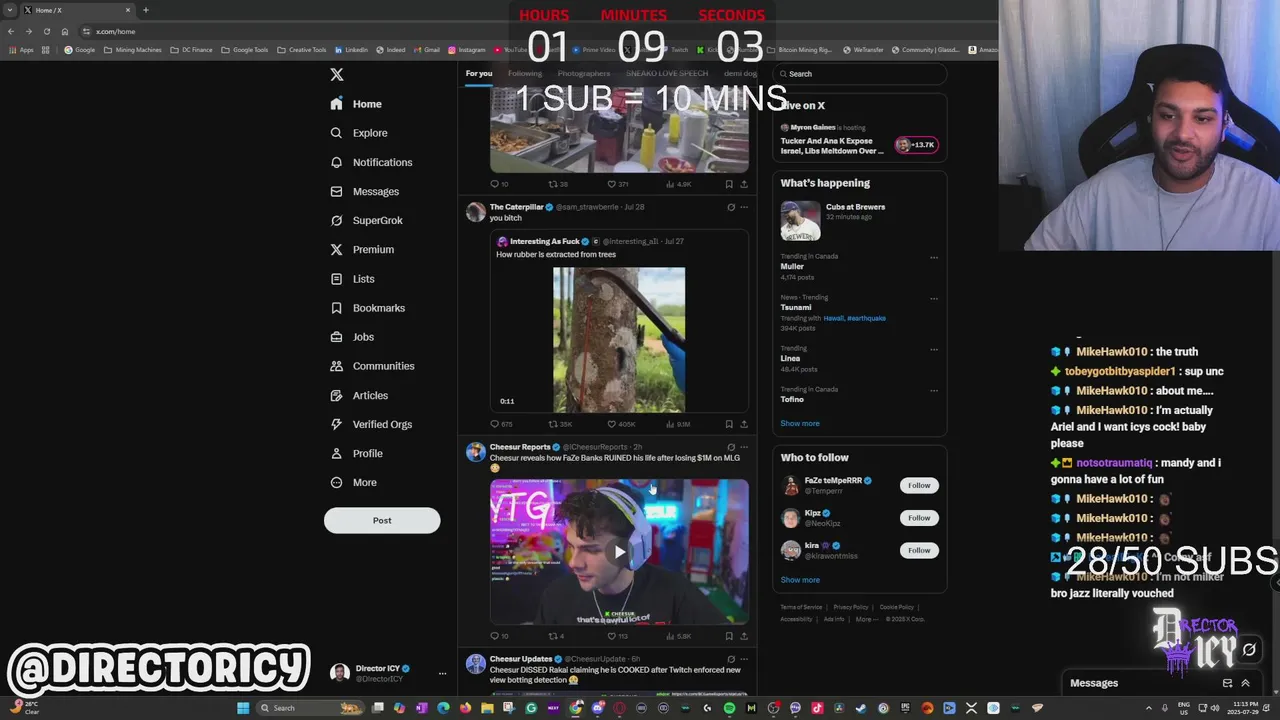Open the Premium page
Screen dimensions: 1280x720
click(x=362, y=249)
